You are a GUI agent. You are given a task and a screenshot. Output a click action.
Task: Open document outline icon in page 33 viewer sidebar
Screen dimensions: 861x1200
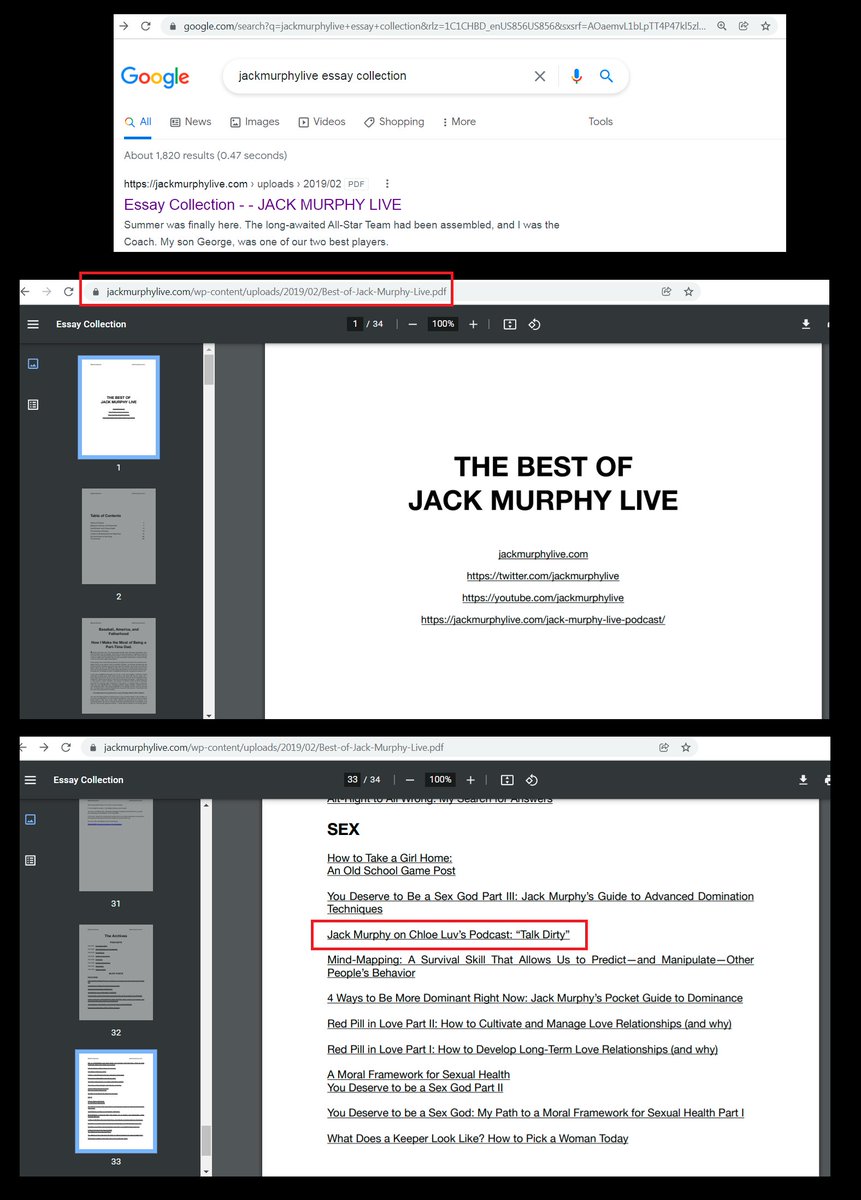tap(31, 860)
